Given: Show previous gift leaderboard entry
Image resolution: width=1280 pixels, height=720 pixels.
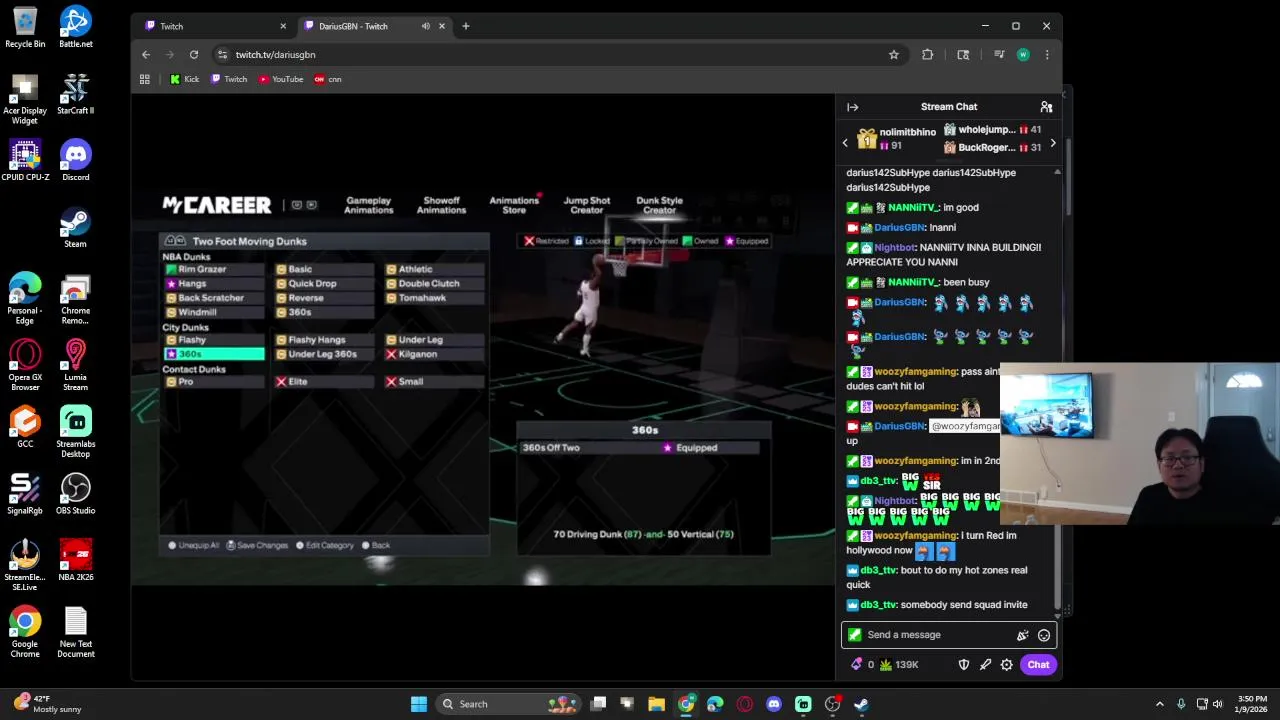Looking at the screenshot, I should 845,143.
